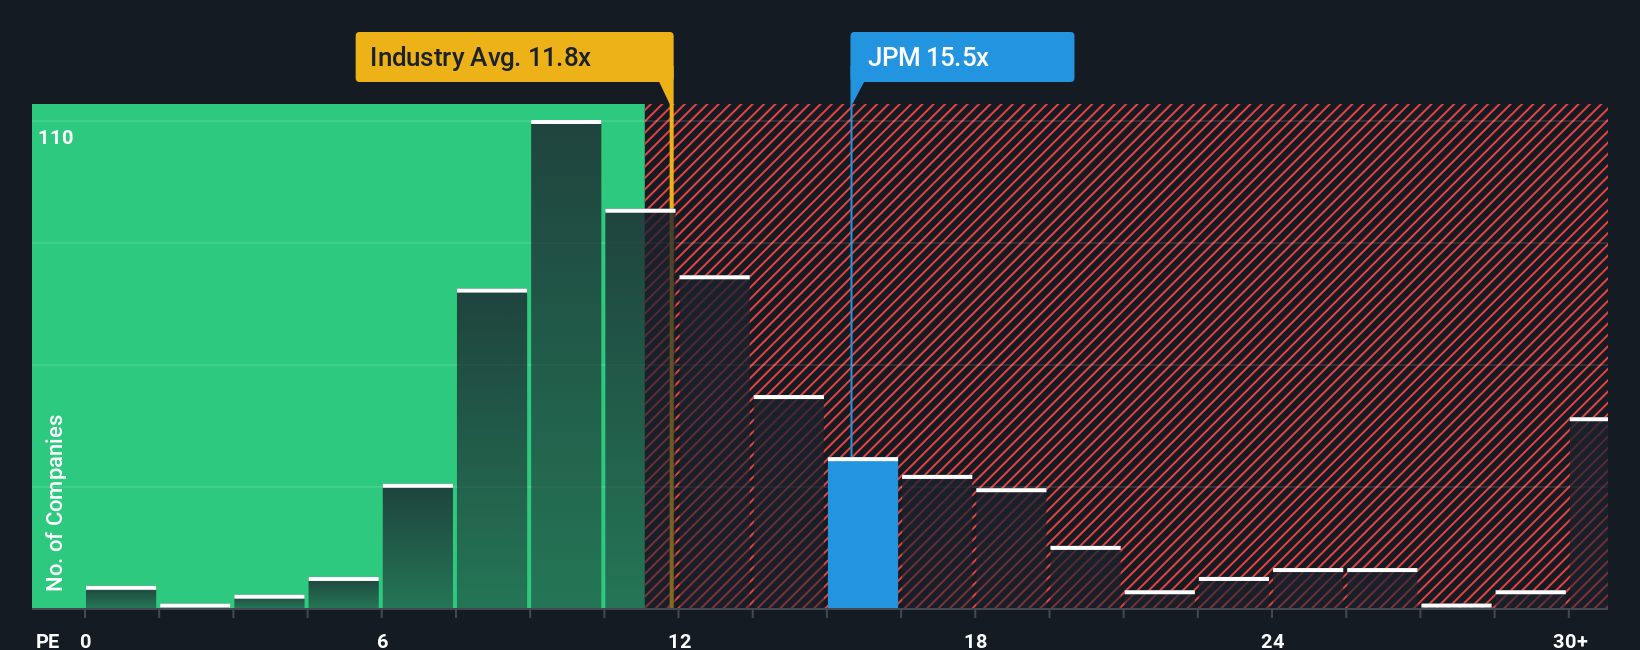Screen dimensions: 1640x650
Task: Click the histogram bar just right of PE 6
Action: (x=418, y=546)
